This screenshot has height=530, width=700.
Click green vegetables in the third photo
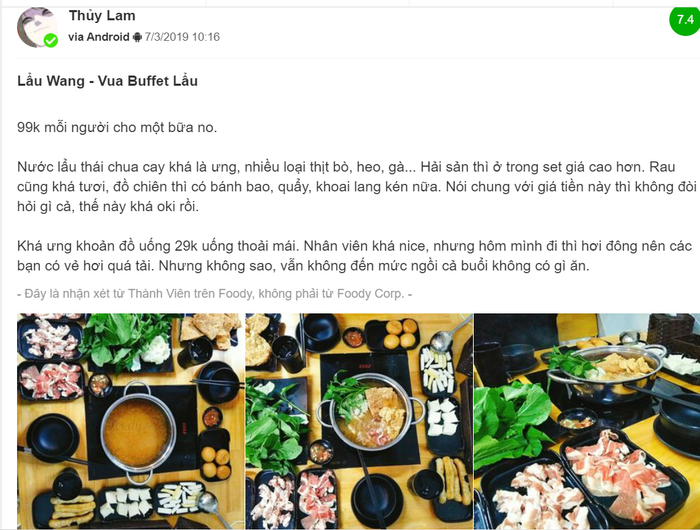[x=513, y=420]
